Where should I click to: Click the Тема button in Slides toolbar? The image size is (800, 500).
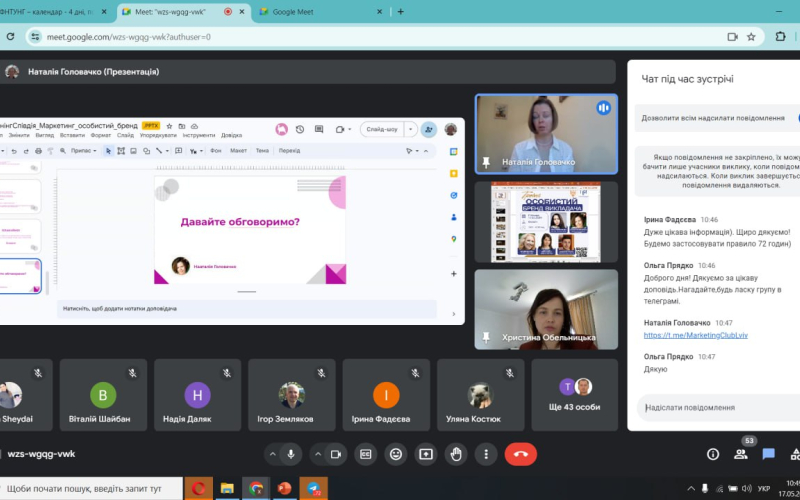(x=262, y=151)
